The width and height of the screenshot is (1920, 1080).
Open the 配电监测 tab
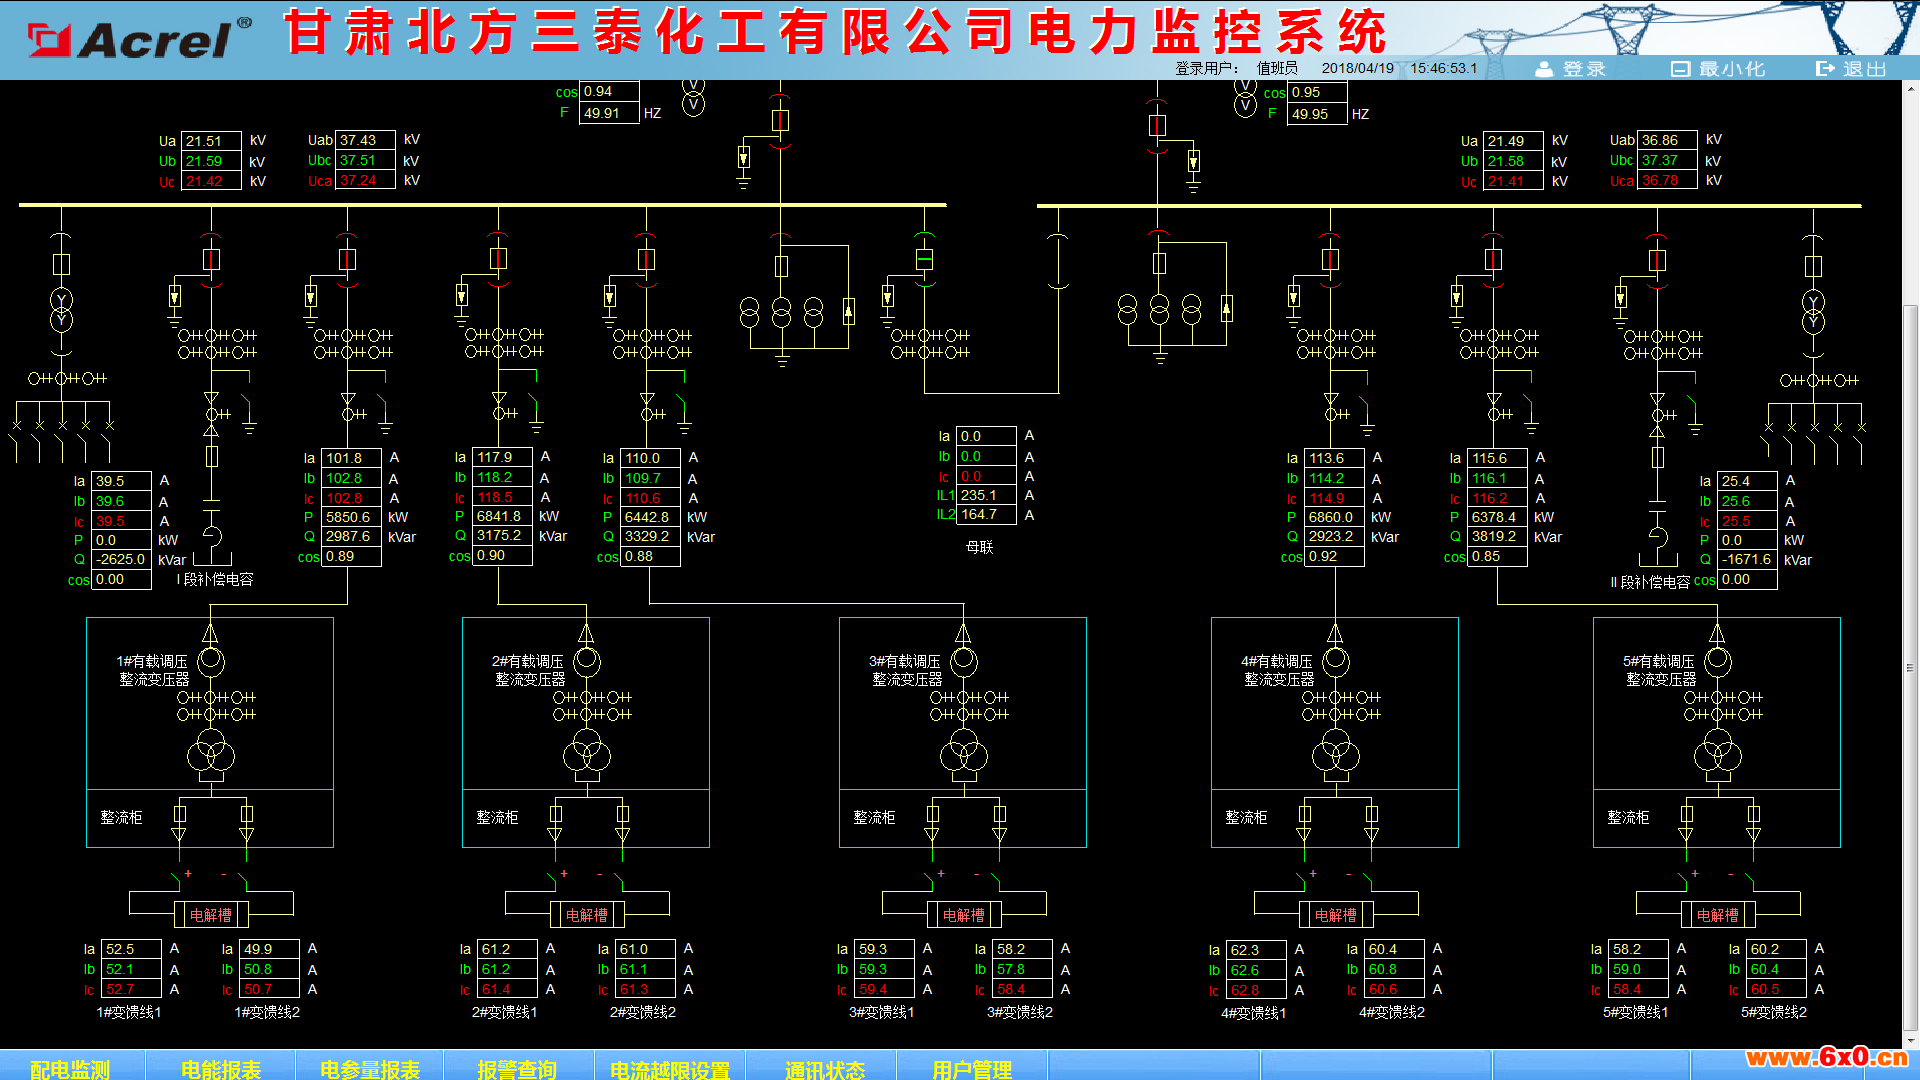click(70, 1069)
